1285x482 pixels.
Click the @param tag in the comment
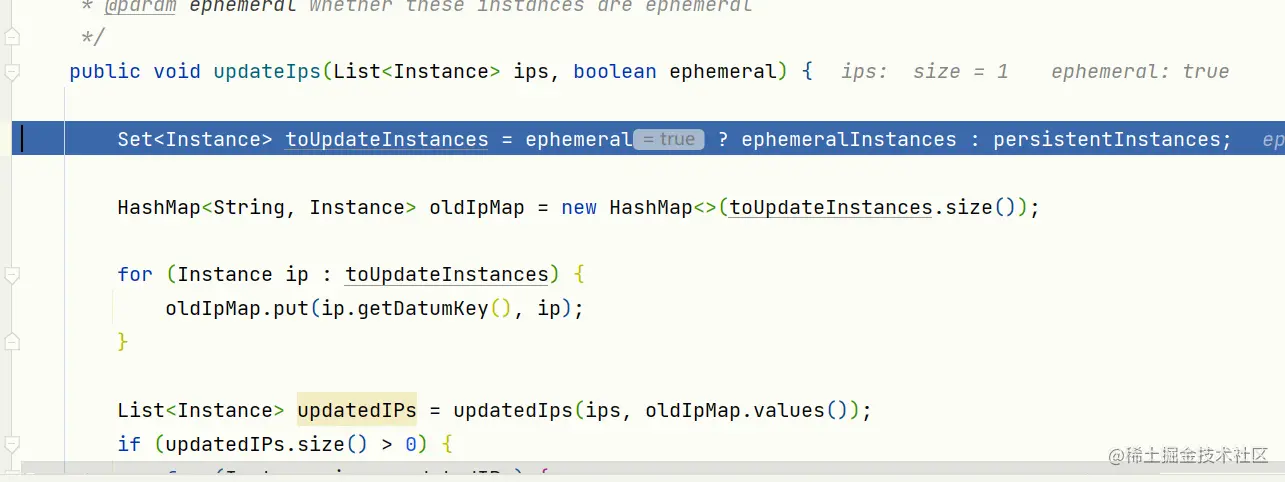pos(140,7)
